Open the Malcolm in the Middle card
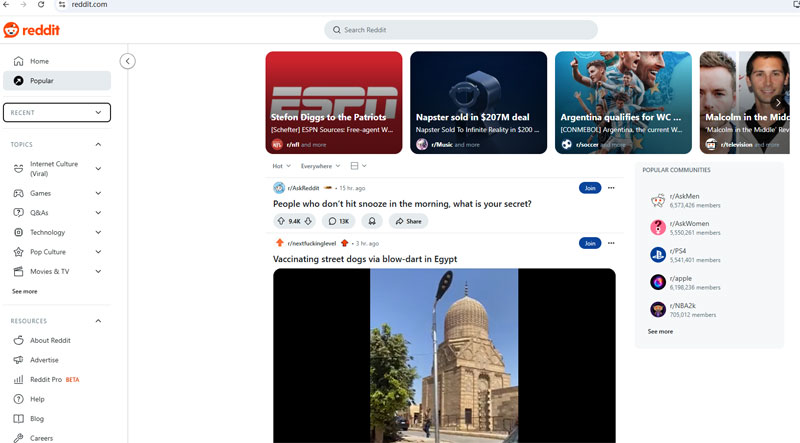 (x=744, y=103)
